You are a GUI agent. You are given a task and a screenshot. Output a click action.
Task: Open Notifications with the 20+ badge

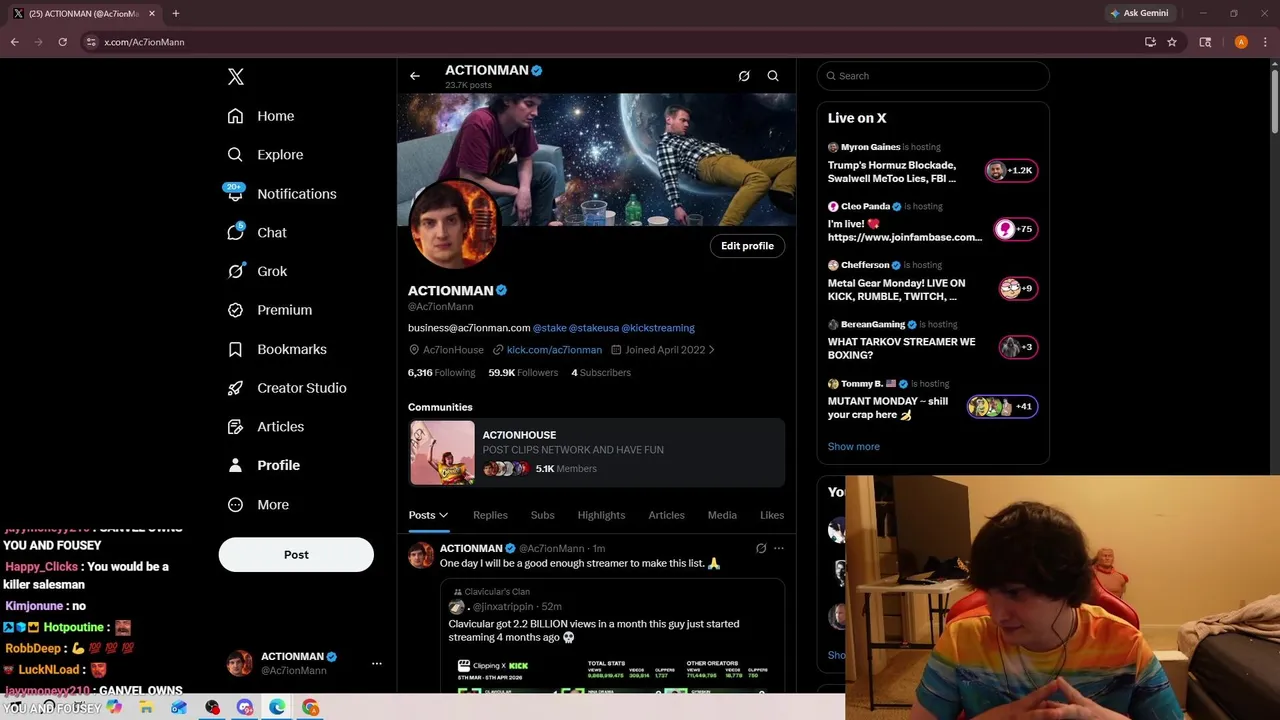click(x=282, y=194)
